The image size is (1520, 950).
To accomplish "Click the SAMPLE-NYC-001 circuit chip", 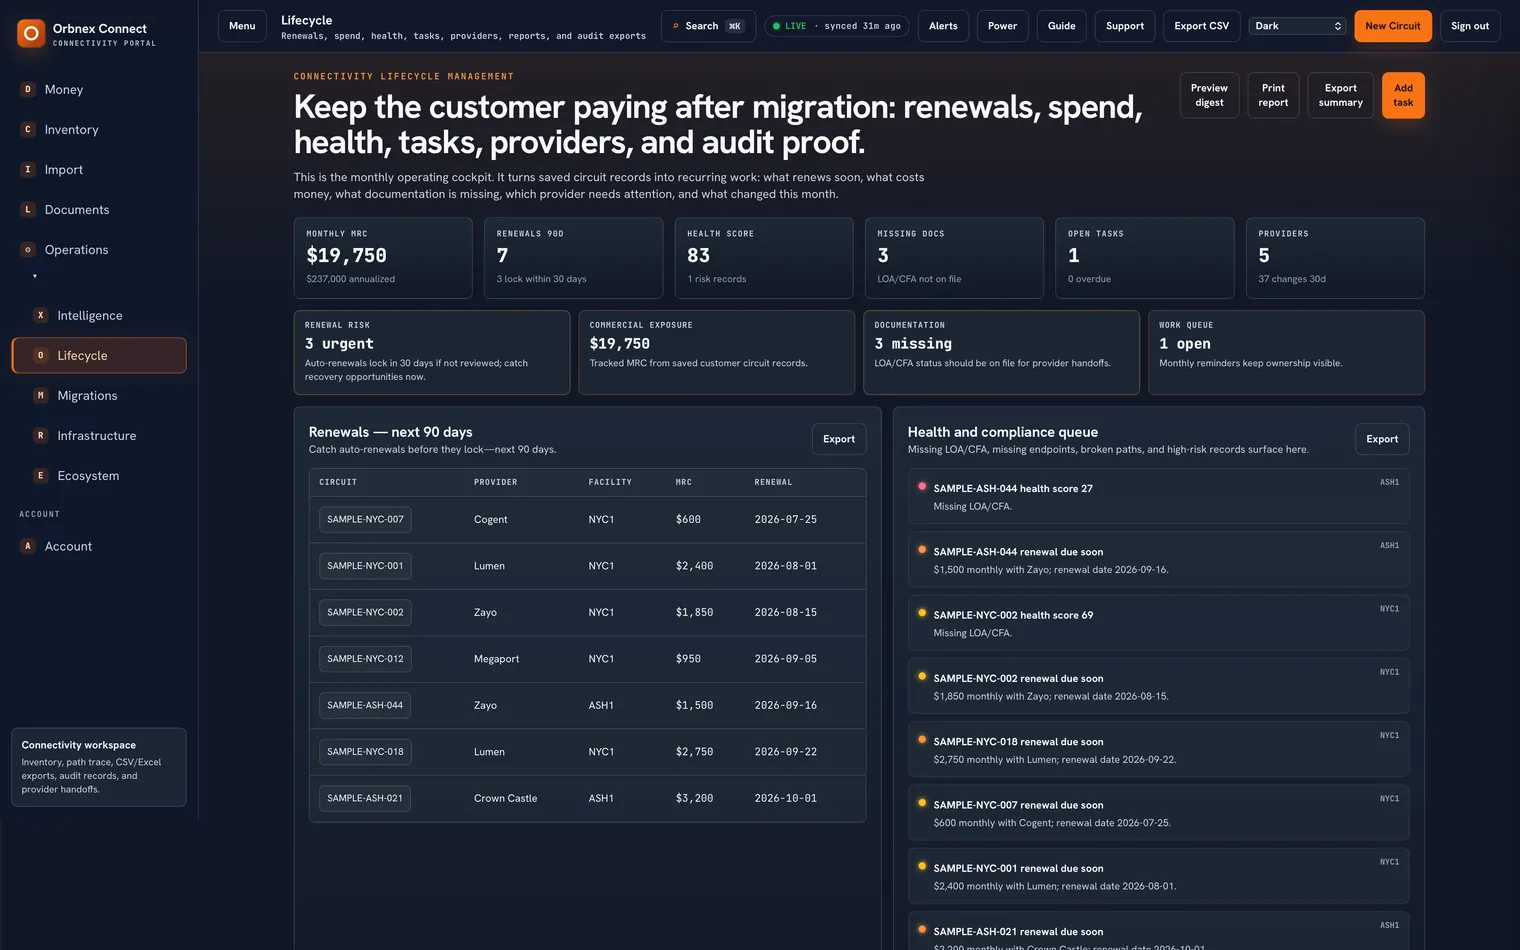I will [365, 566].
